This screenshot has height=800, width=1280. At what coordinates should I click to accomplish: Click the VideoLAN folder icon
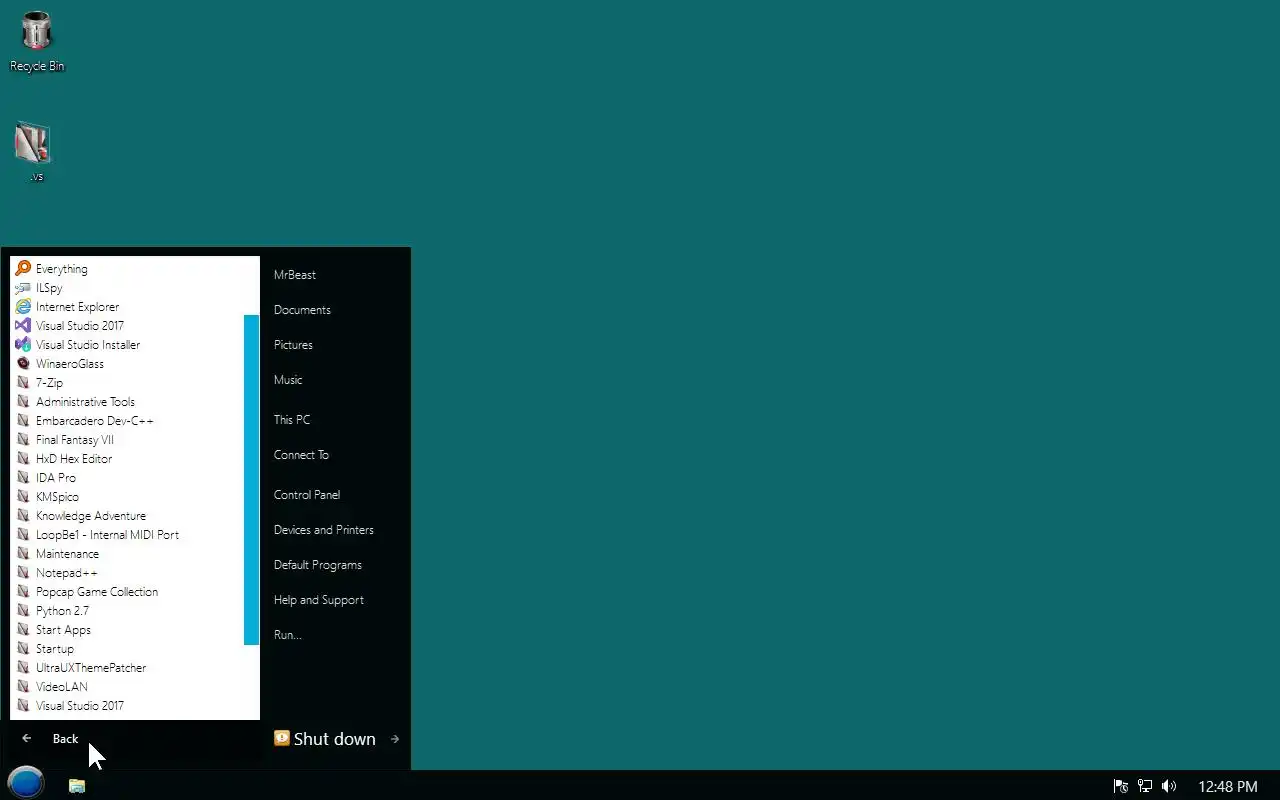[x=23, y=686]
